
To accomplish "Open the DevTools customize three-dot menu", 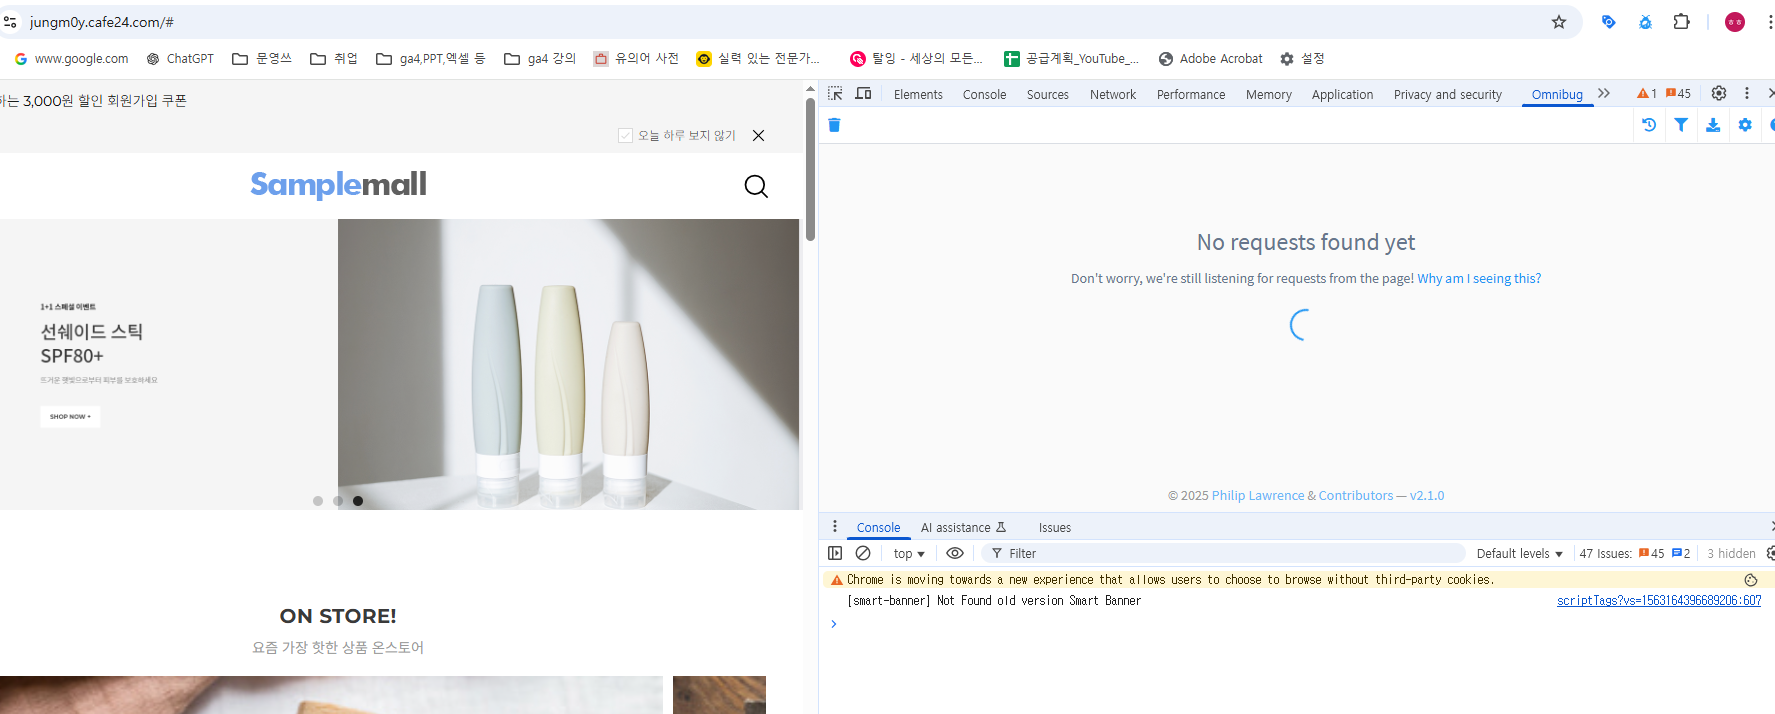I will click(1747, 93).
